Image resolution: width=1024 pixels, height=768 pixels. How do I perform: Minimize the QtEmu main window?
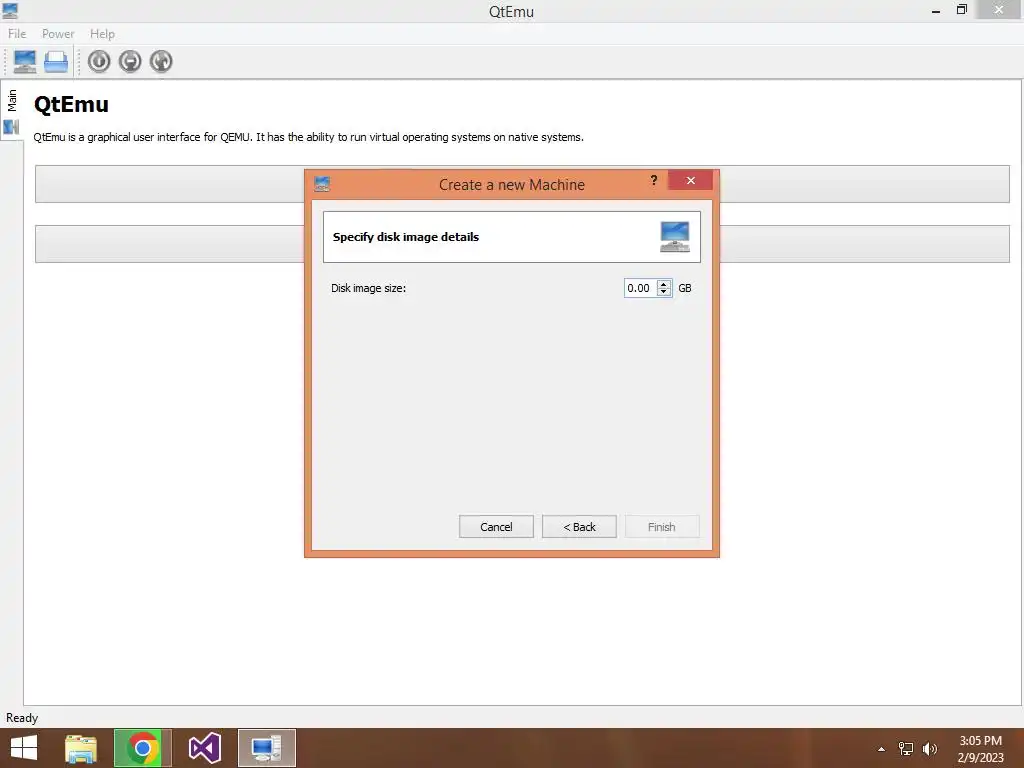tap(936, 10)
